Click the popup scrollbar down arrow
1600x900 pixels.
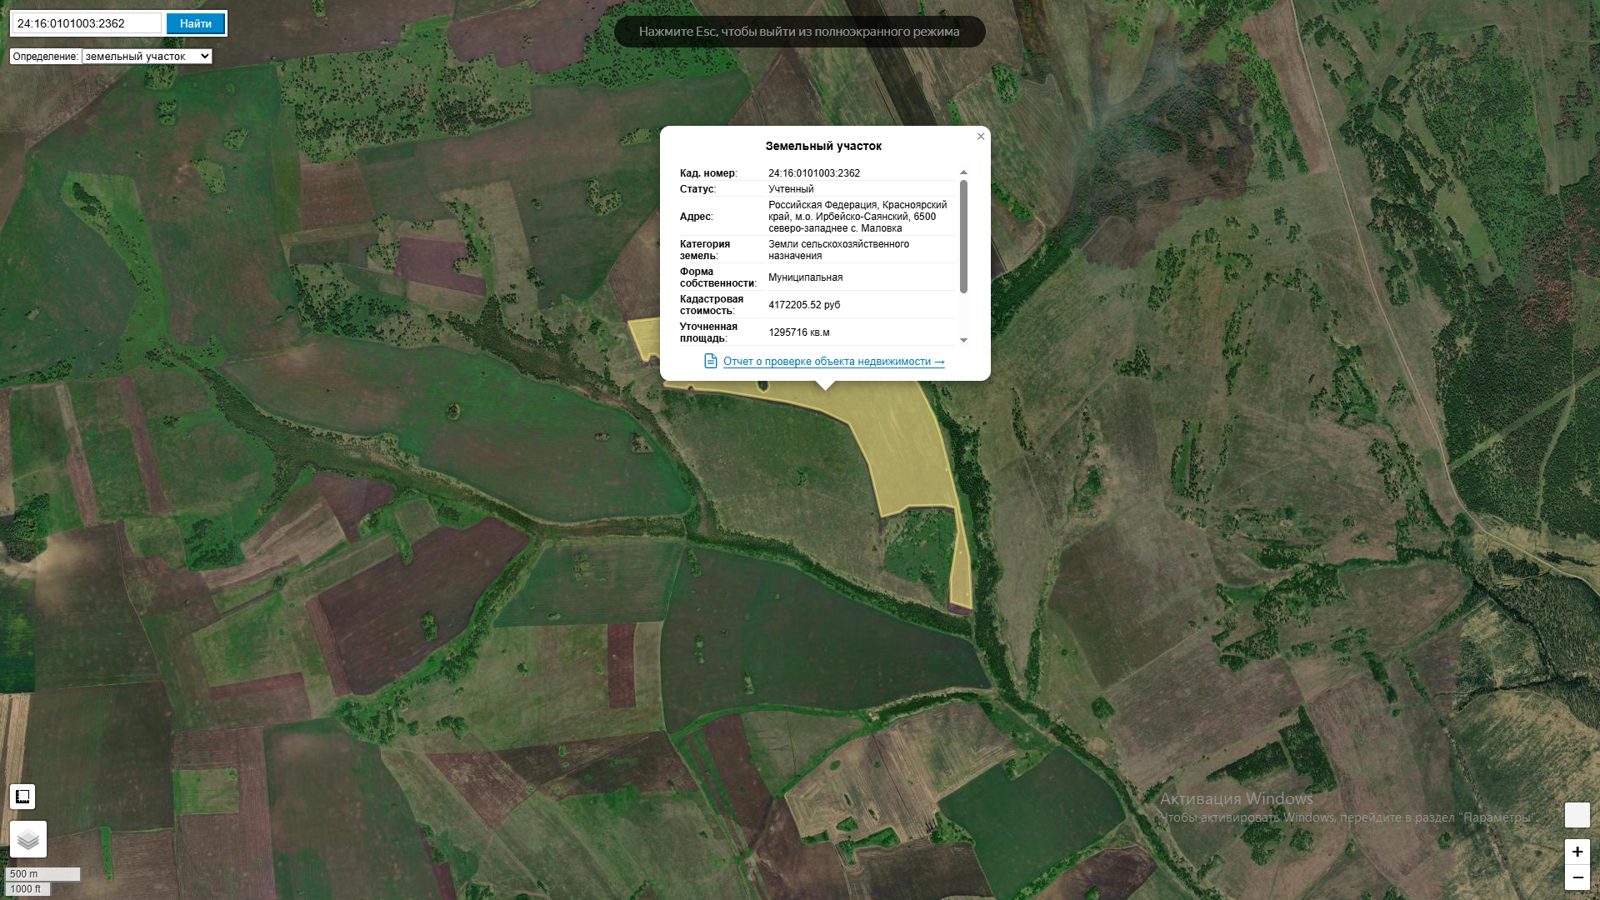point(964,340)
